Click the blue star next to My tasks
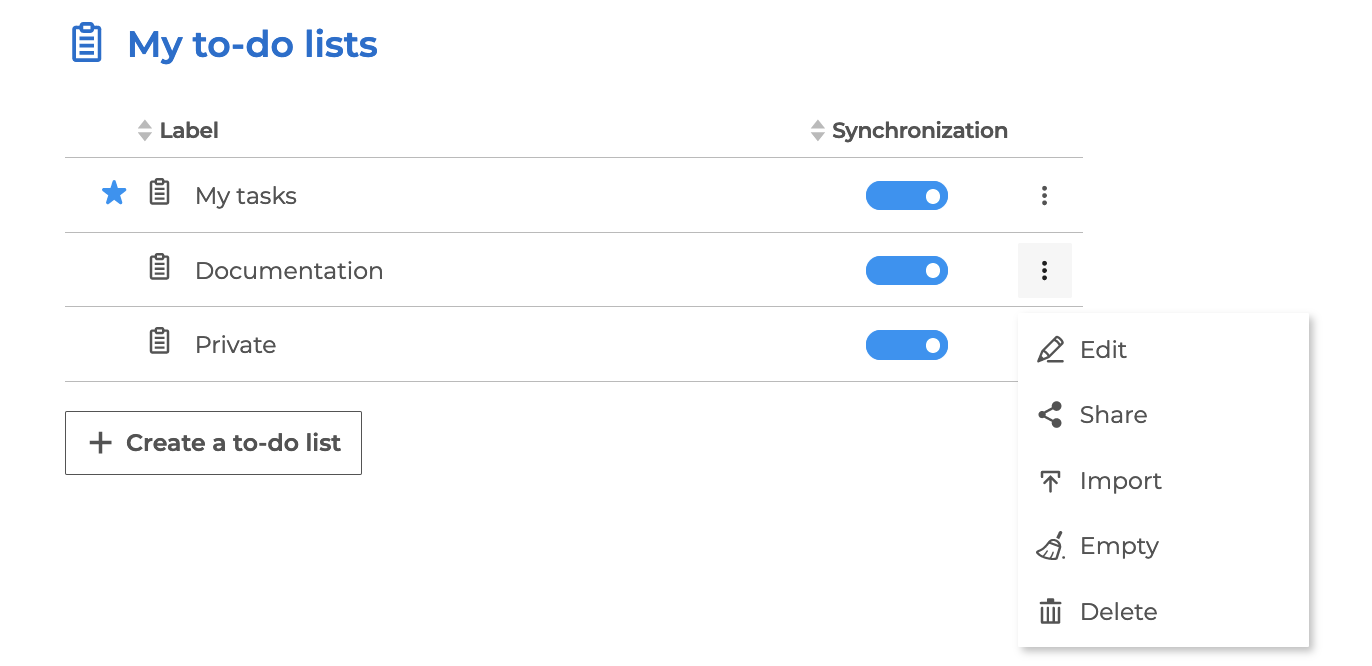The height and width of the screenshot is (666, 1372). [115, 193]
